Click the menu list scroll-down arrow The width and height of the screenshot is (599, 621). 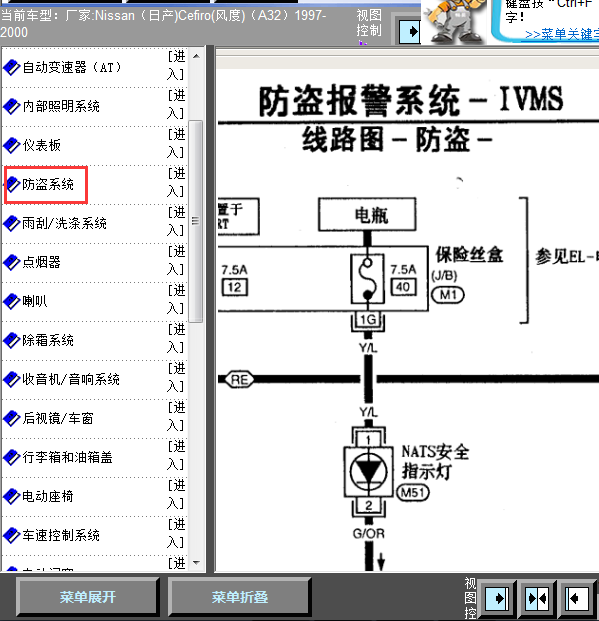coord(196,563)
